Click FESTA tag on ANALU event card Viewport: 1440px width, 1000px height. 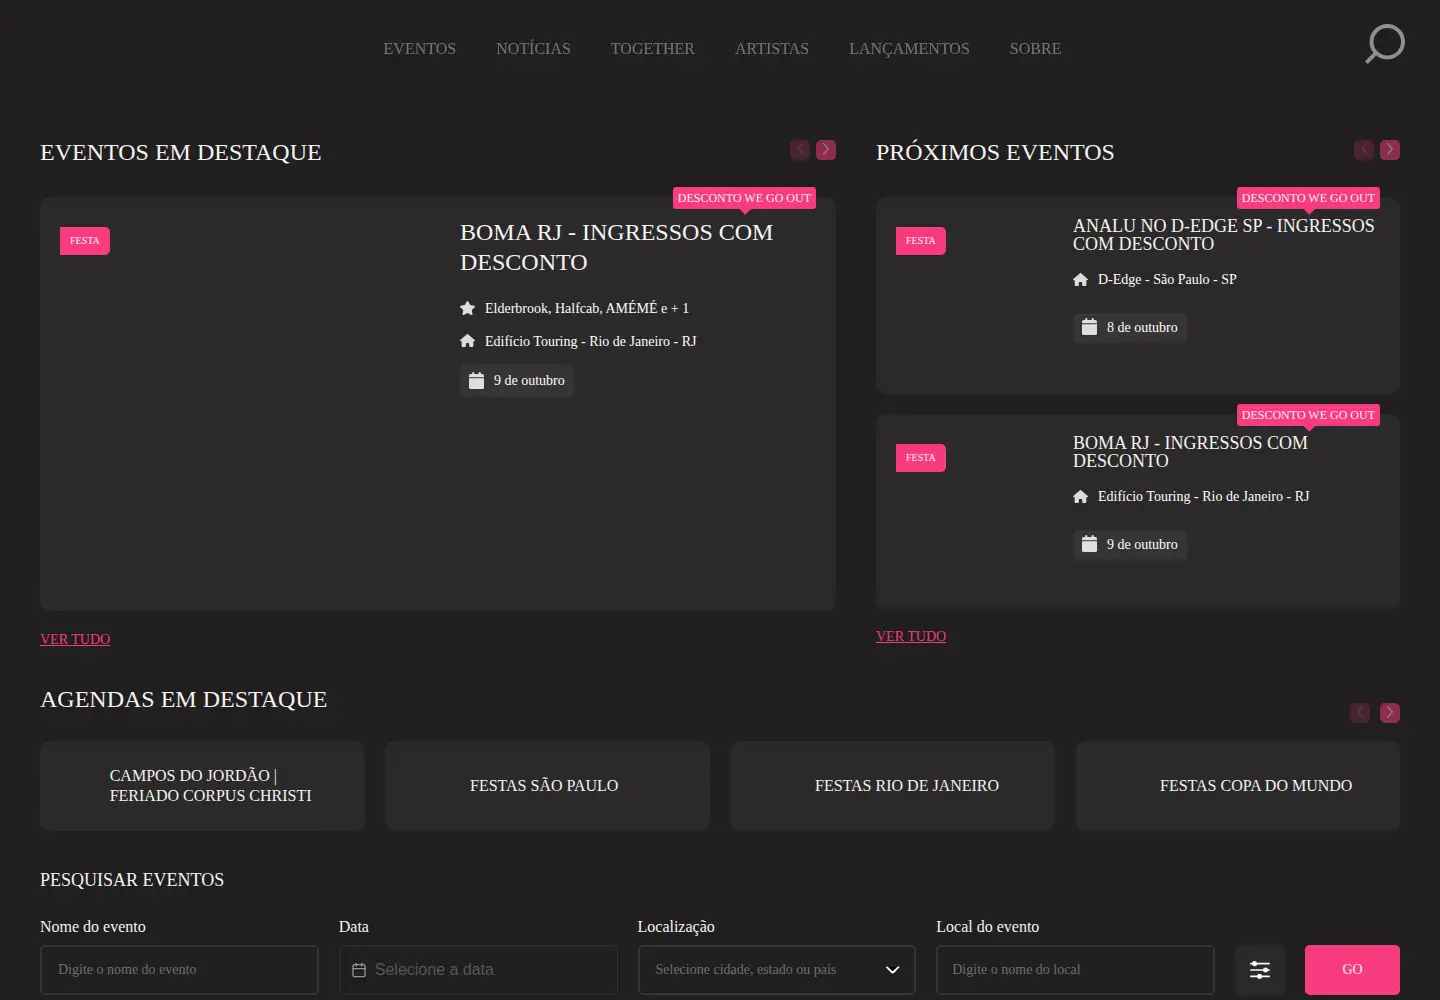920,241
